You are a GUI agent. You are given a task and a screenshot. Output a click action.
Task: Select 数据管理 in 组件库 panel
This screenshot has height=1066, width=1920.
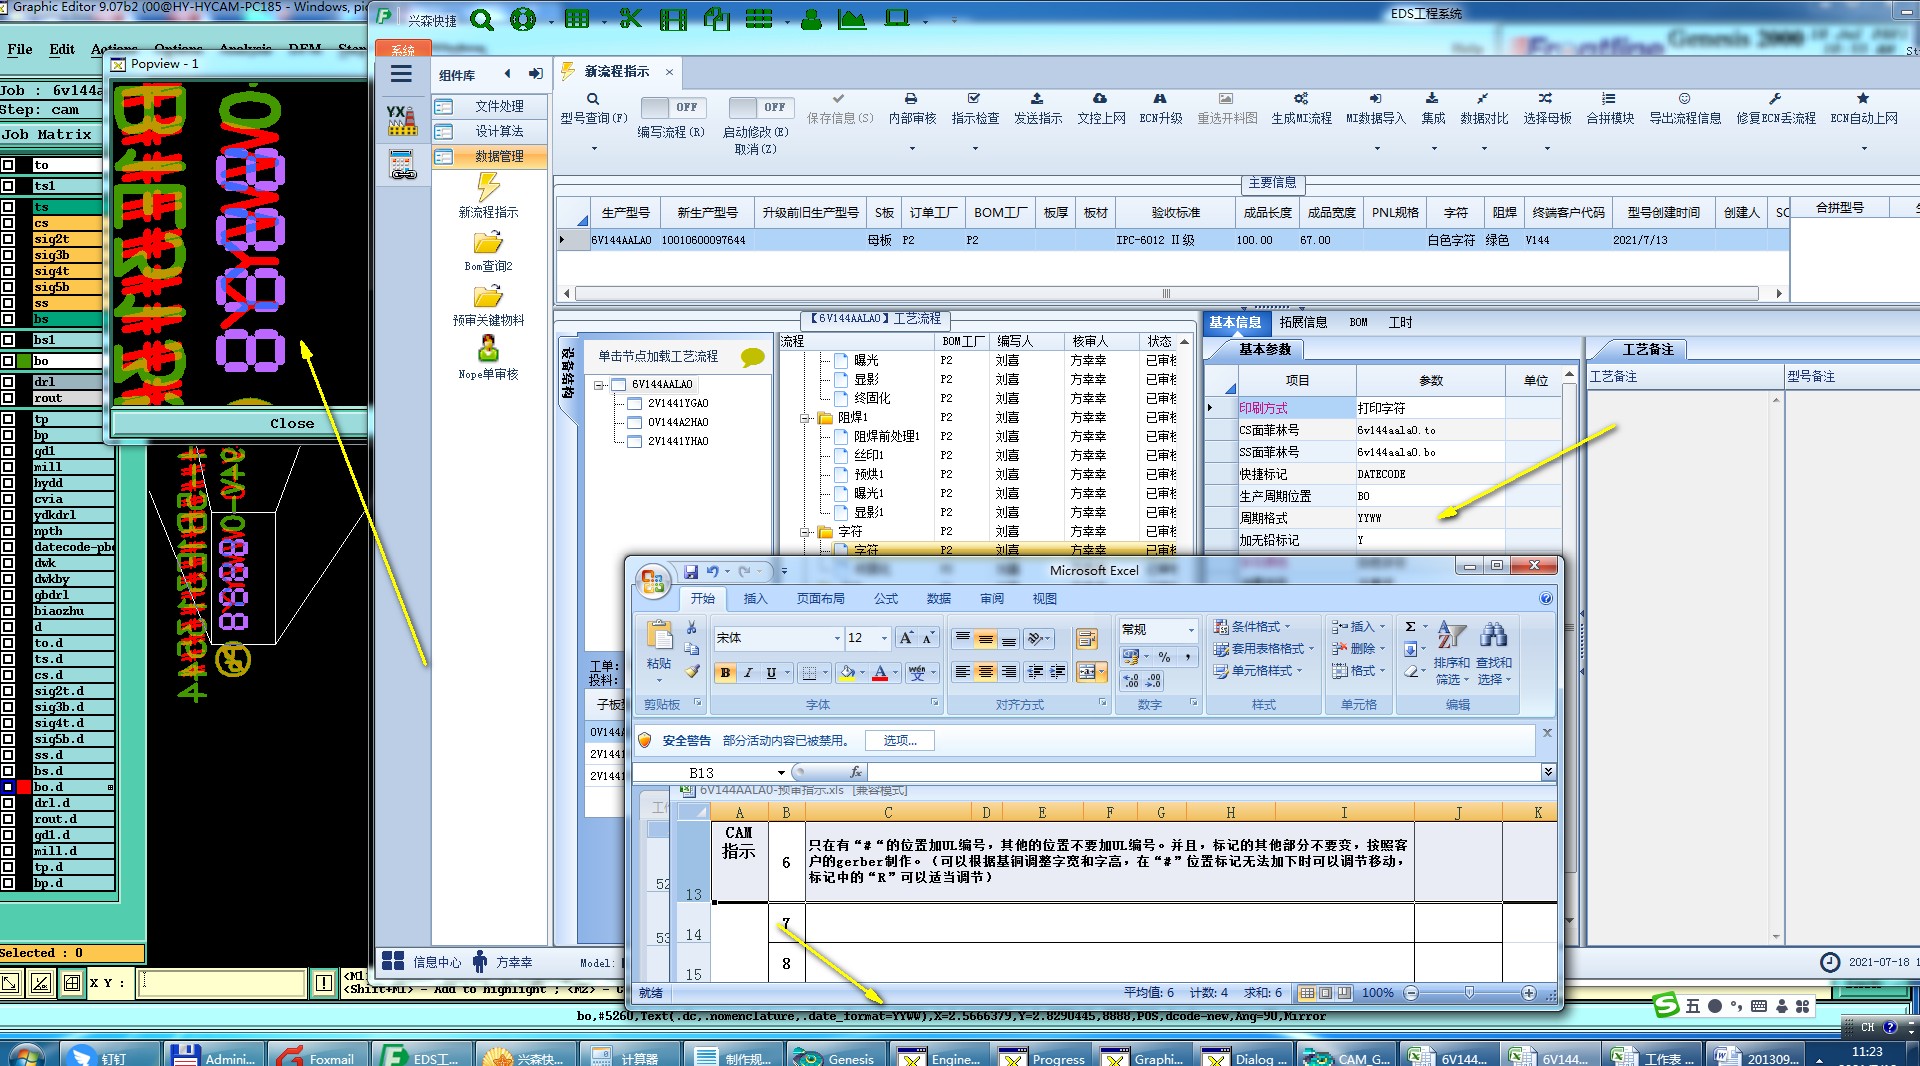coord(490,156)
